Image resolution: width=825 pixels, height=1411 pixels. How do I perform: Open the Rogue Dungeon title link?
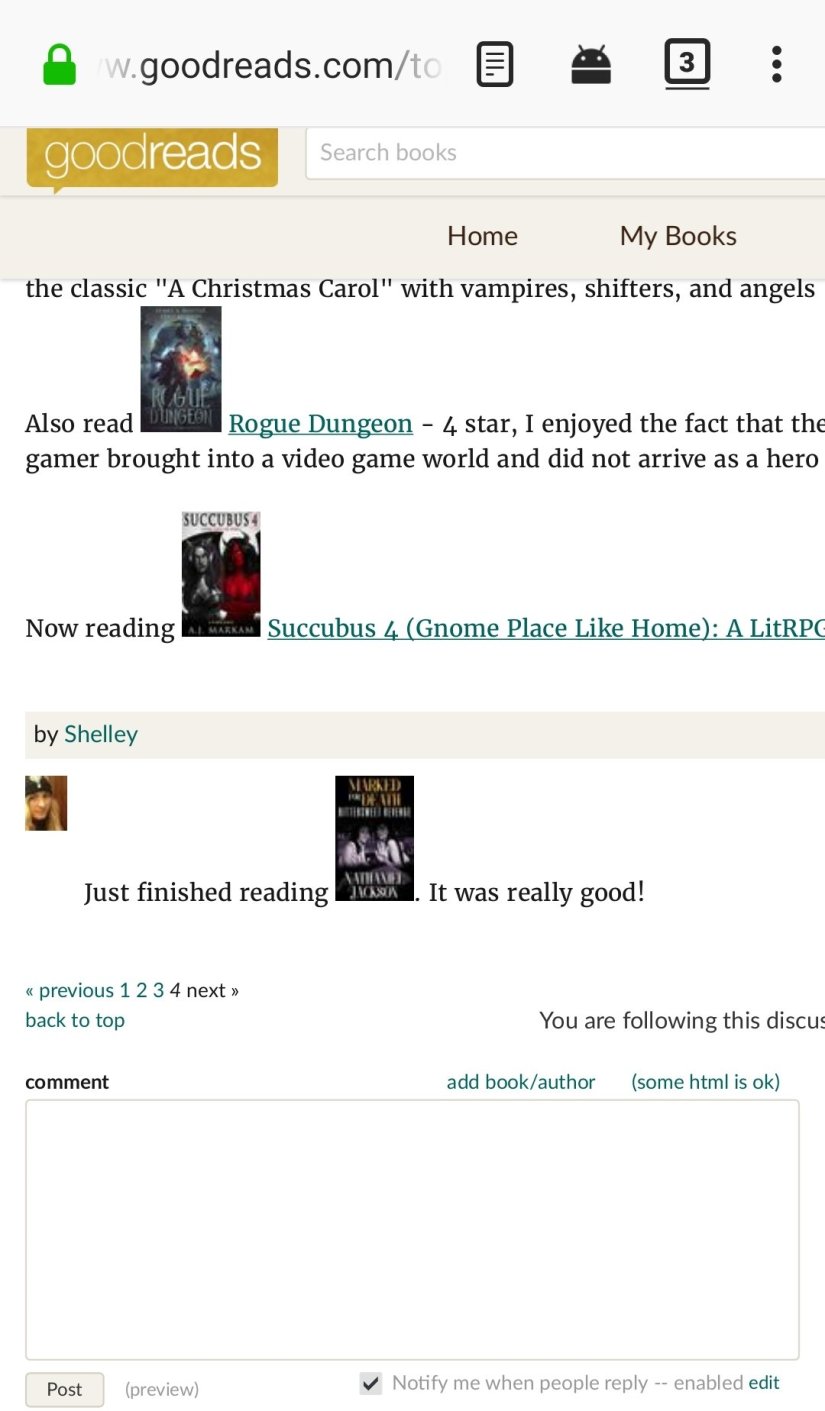point(320,424)
